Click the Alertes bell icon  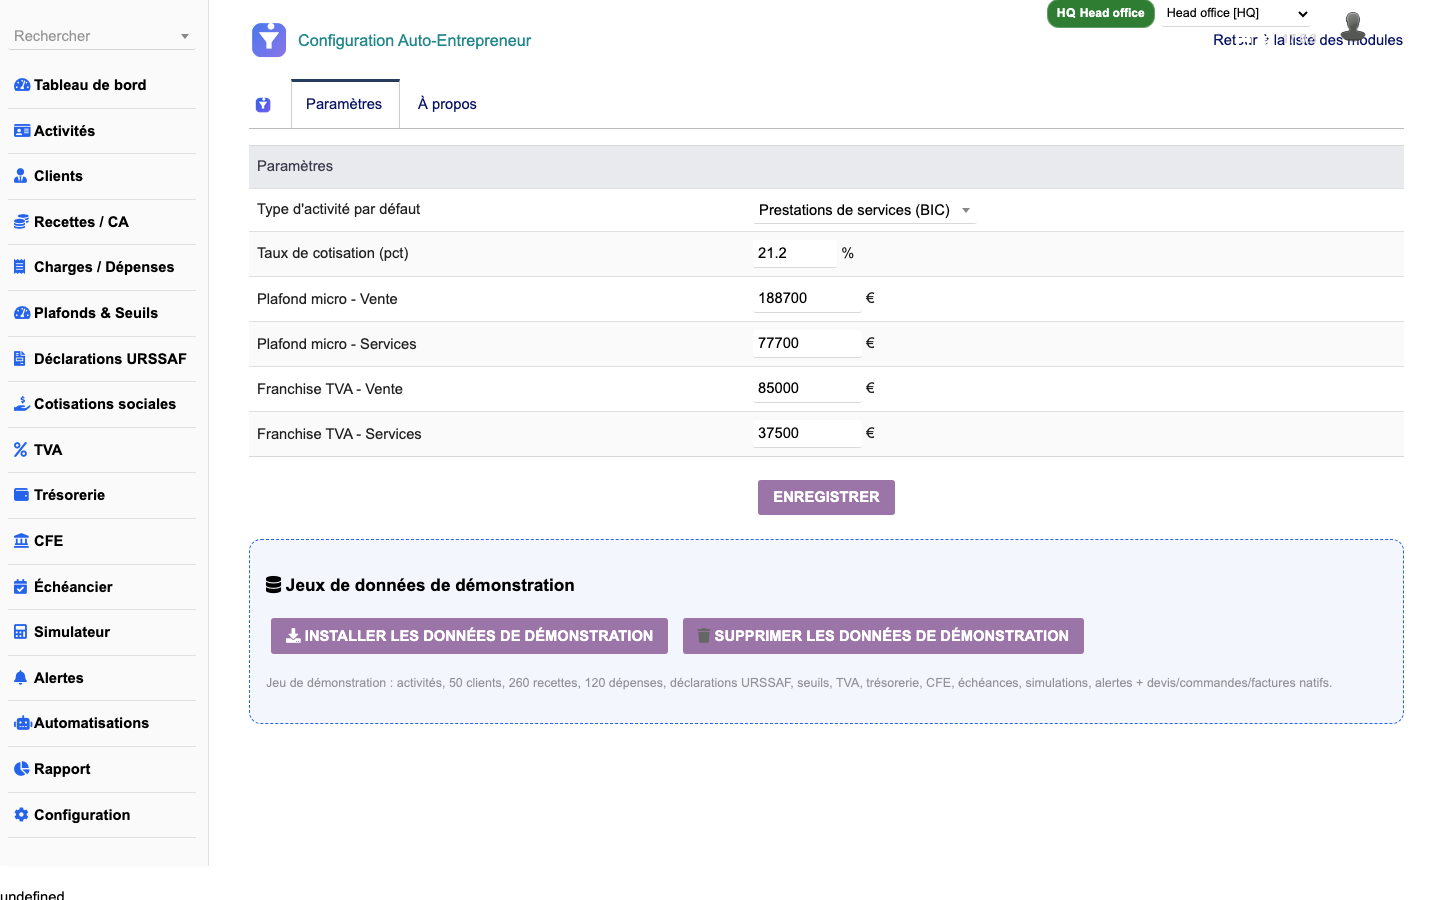pyautogui.click(x=20, y=678)
